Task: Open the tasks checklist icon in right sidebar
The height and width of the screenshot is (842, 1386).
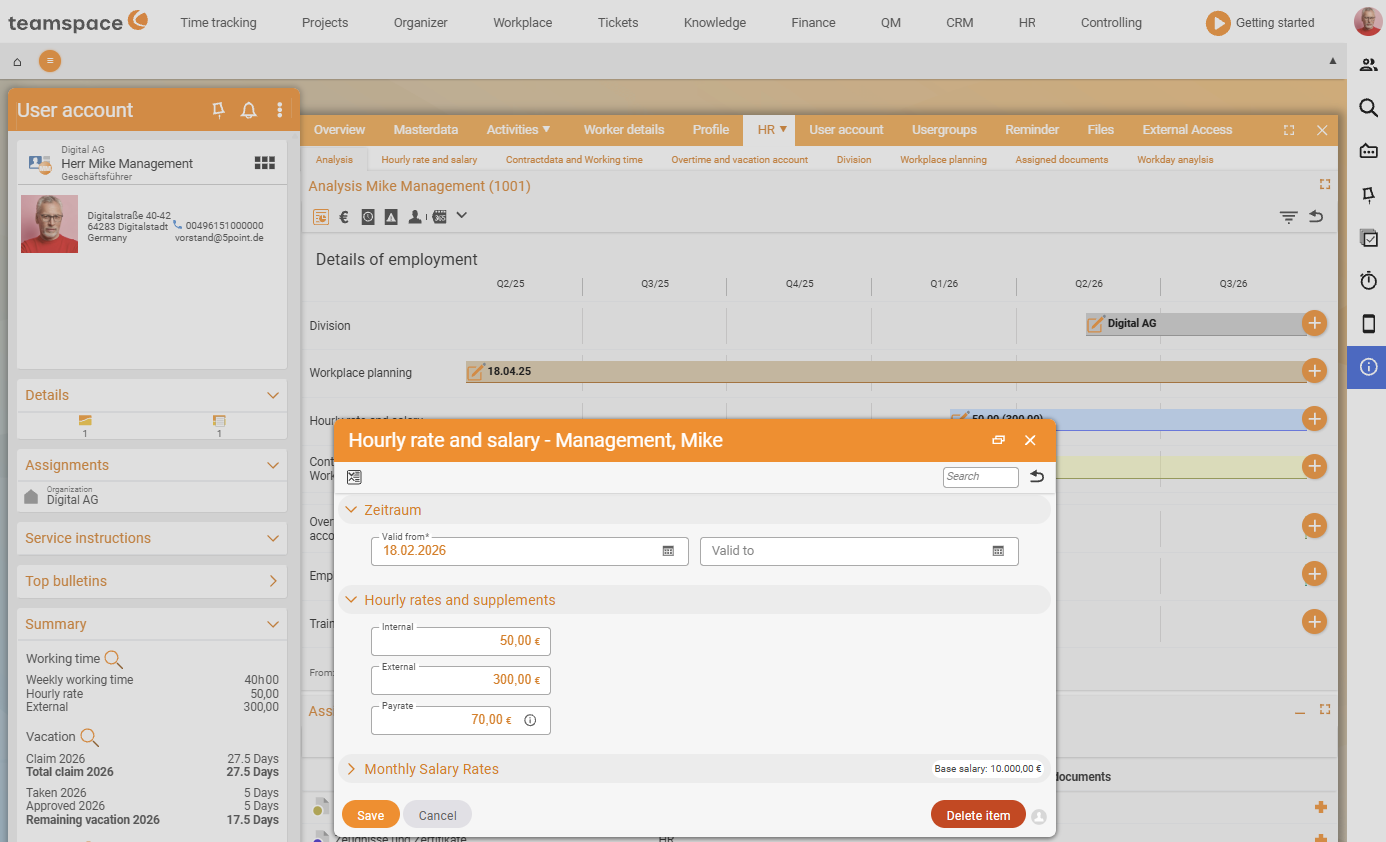Action: (x=1368, y=238)
